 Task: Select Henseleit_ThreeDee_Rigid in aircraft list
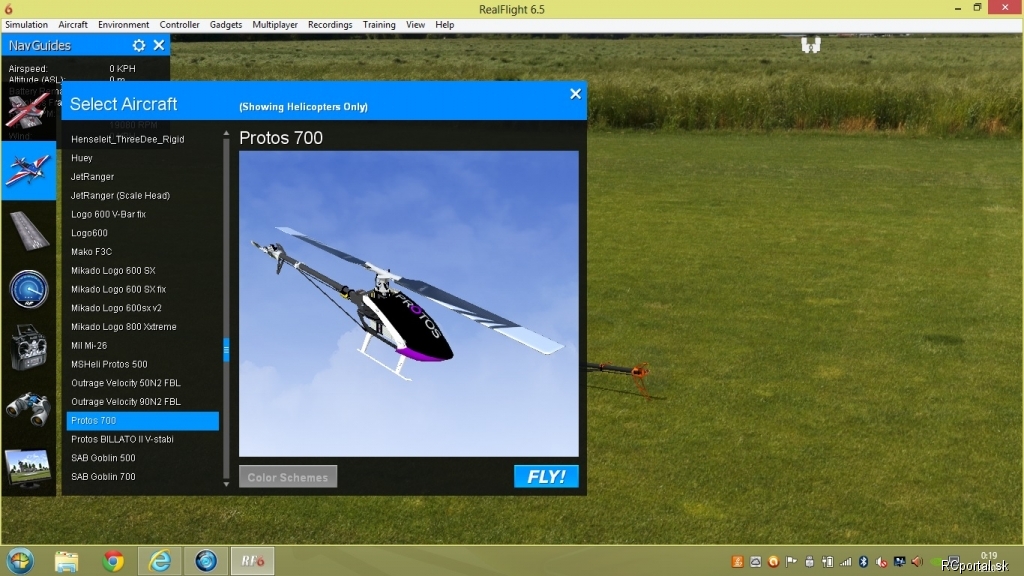coord(142,139)
